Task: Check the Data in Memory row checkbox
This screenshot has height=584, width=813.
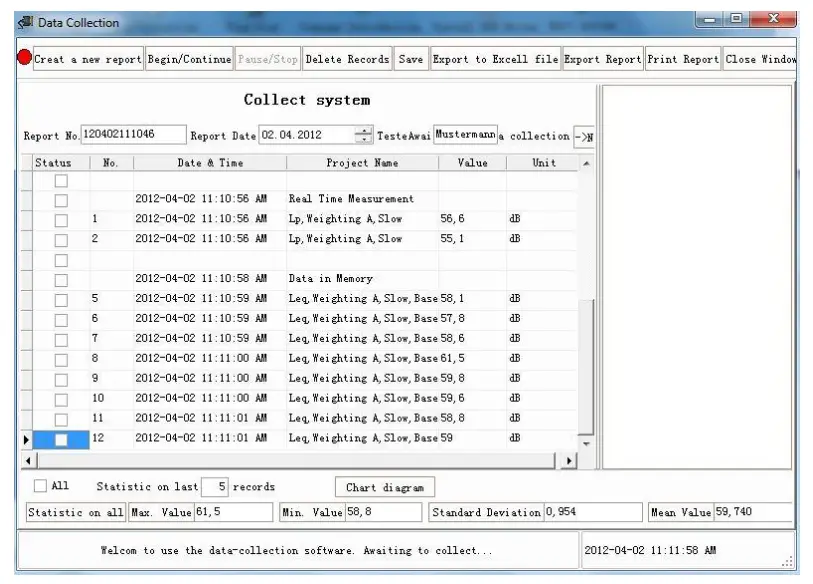Action: (61, 280)
